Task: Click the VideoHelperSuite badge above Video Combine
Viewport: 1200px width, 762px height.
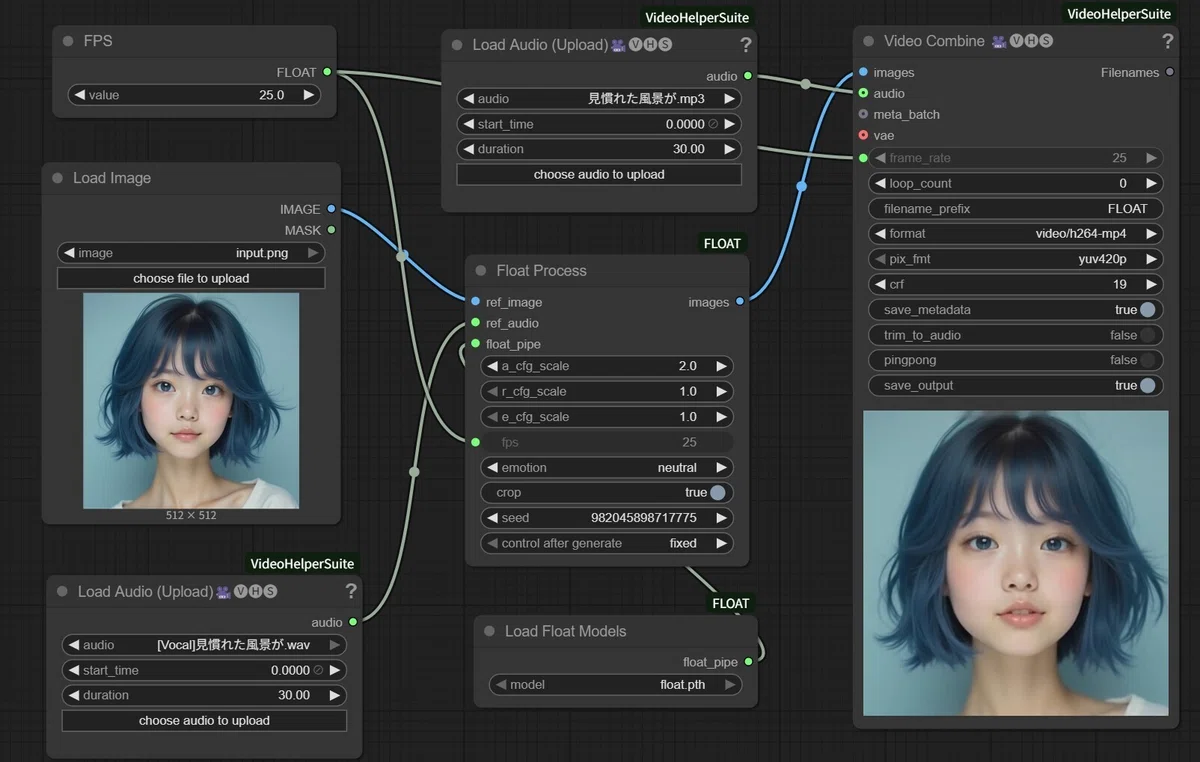Action: (1119, 14)
